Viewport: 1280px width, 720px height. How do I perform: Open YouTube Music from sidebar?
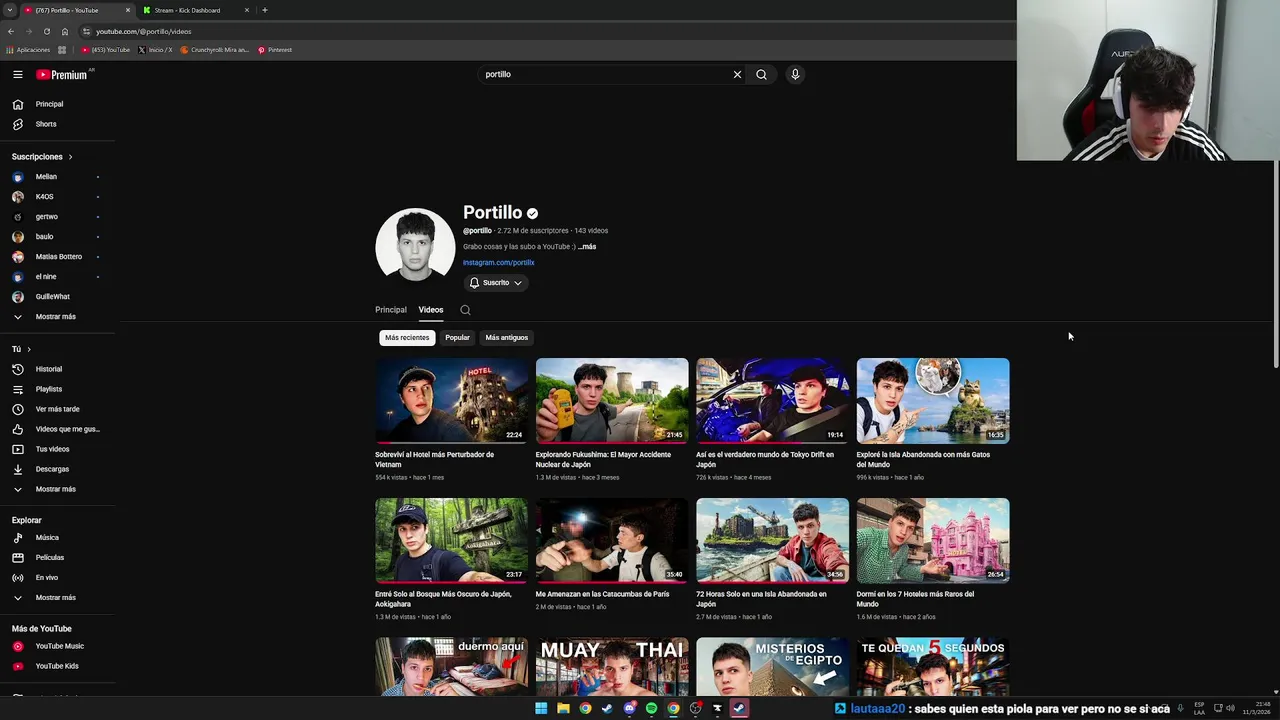57,646
